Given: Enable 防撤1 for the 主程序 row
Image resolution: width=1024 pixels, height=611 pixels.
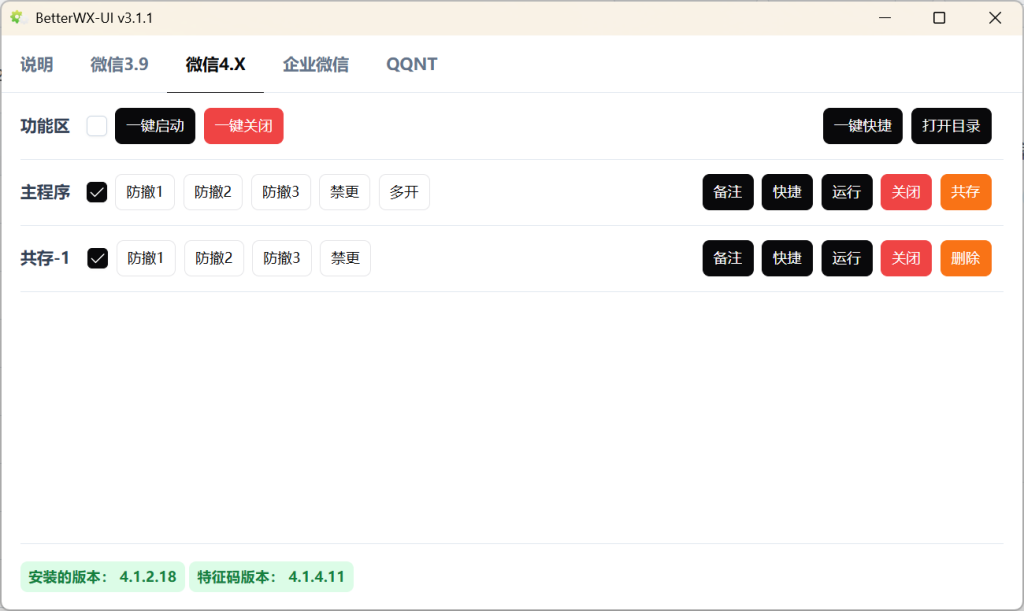Looking at the screenshot, I should pos(144,191).
